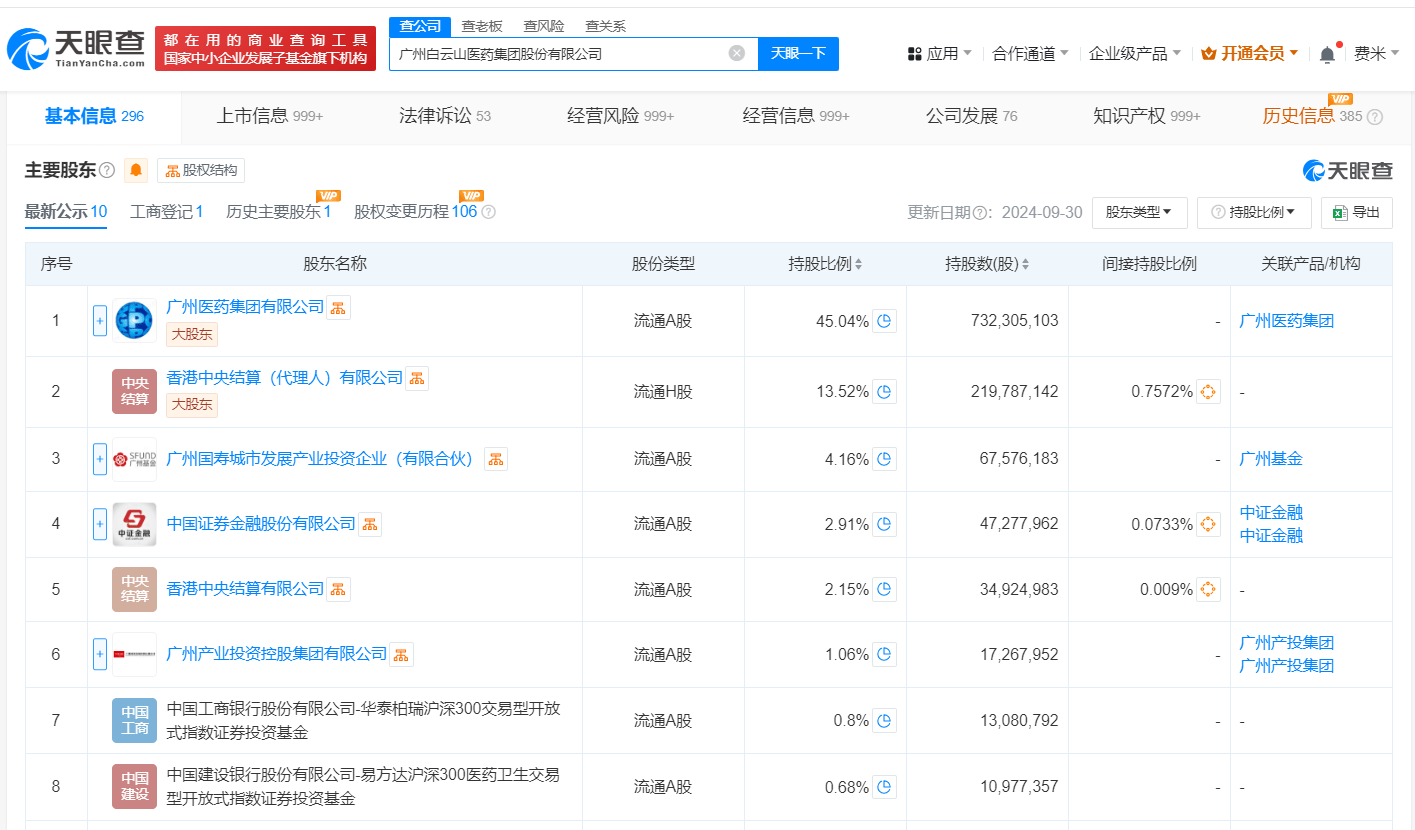Select the 历史主要股东 sub-tab

278,212
